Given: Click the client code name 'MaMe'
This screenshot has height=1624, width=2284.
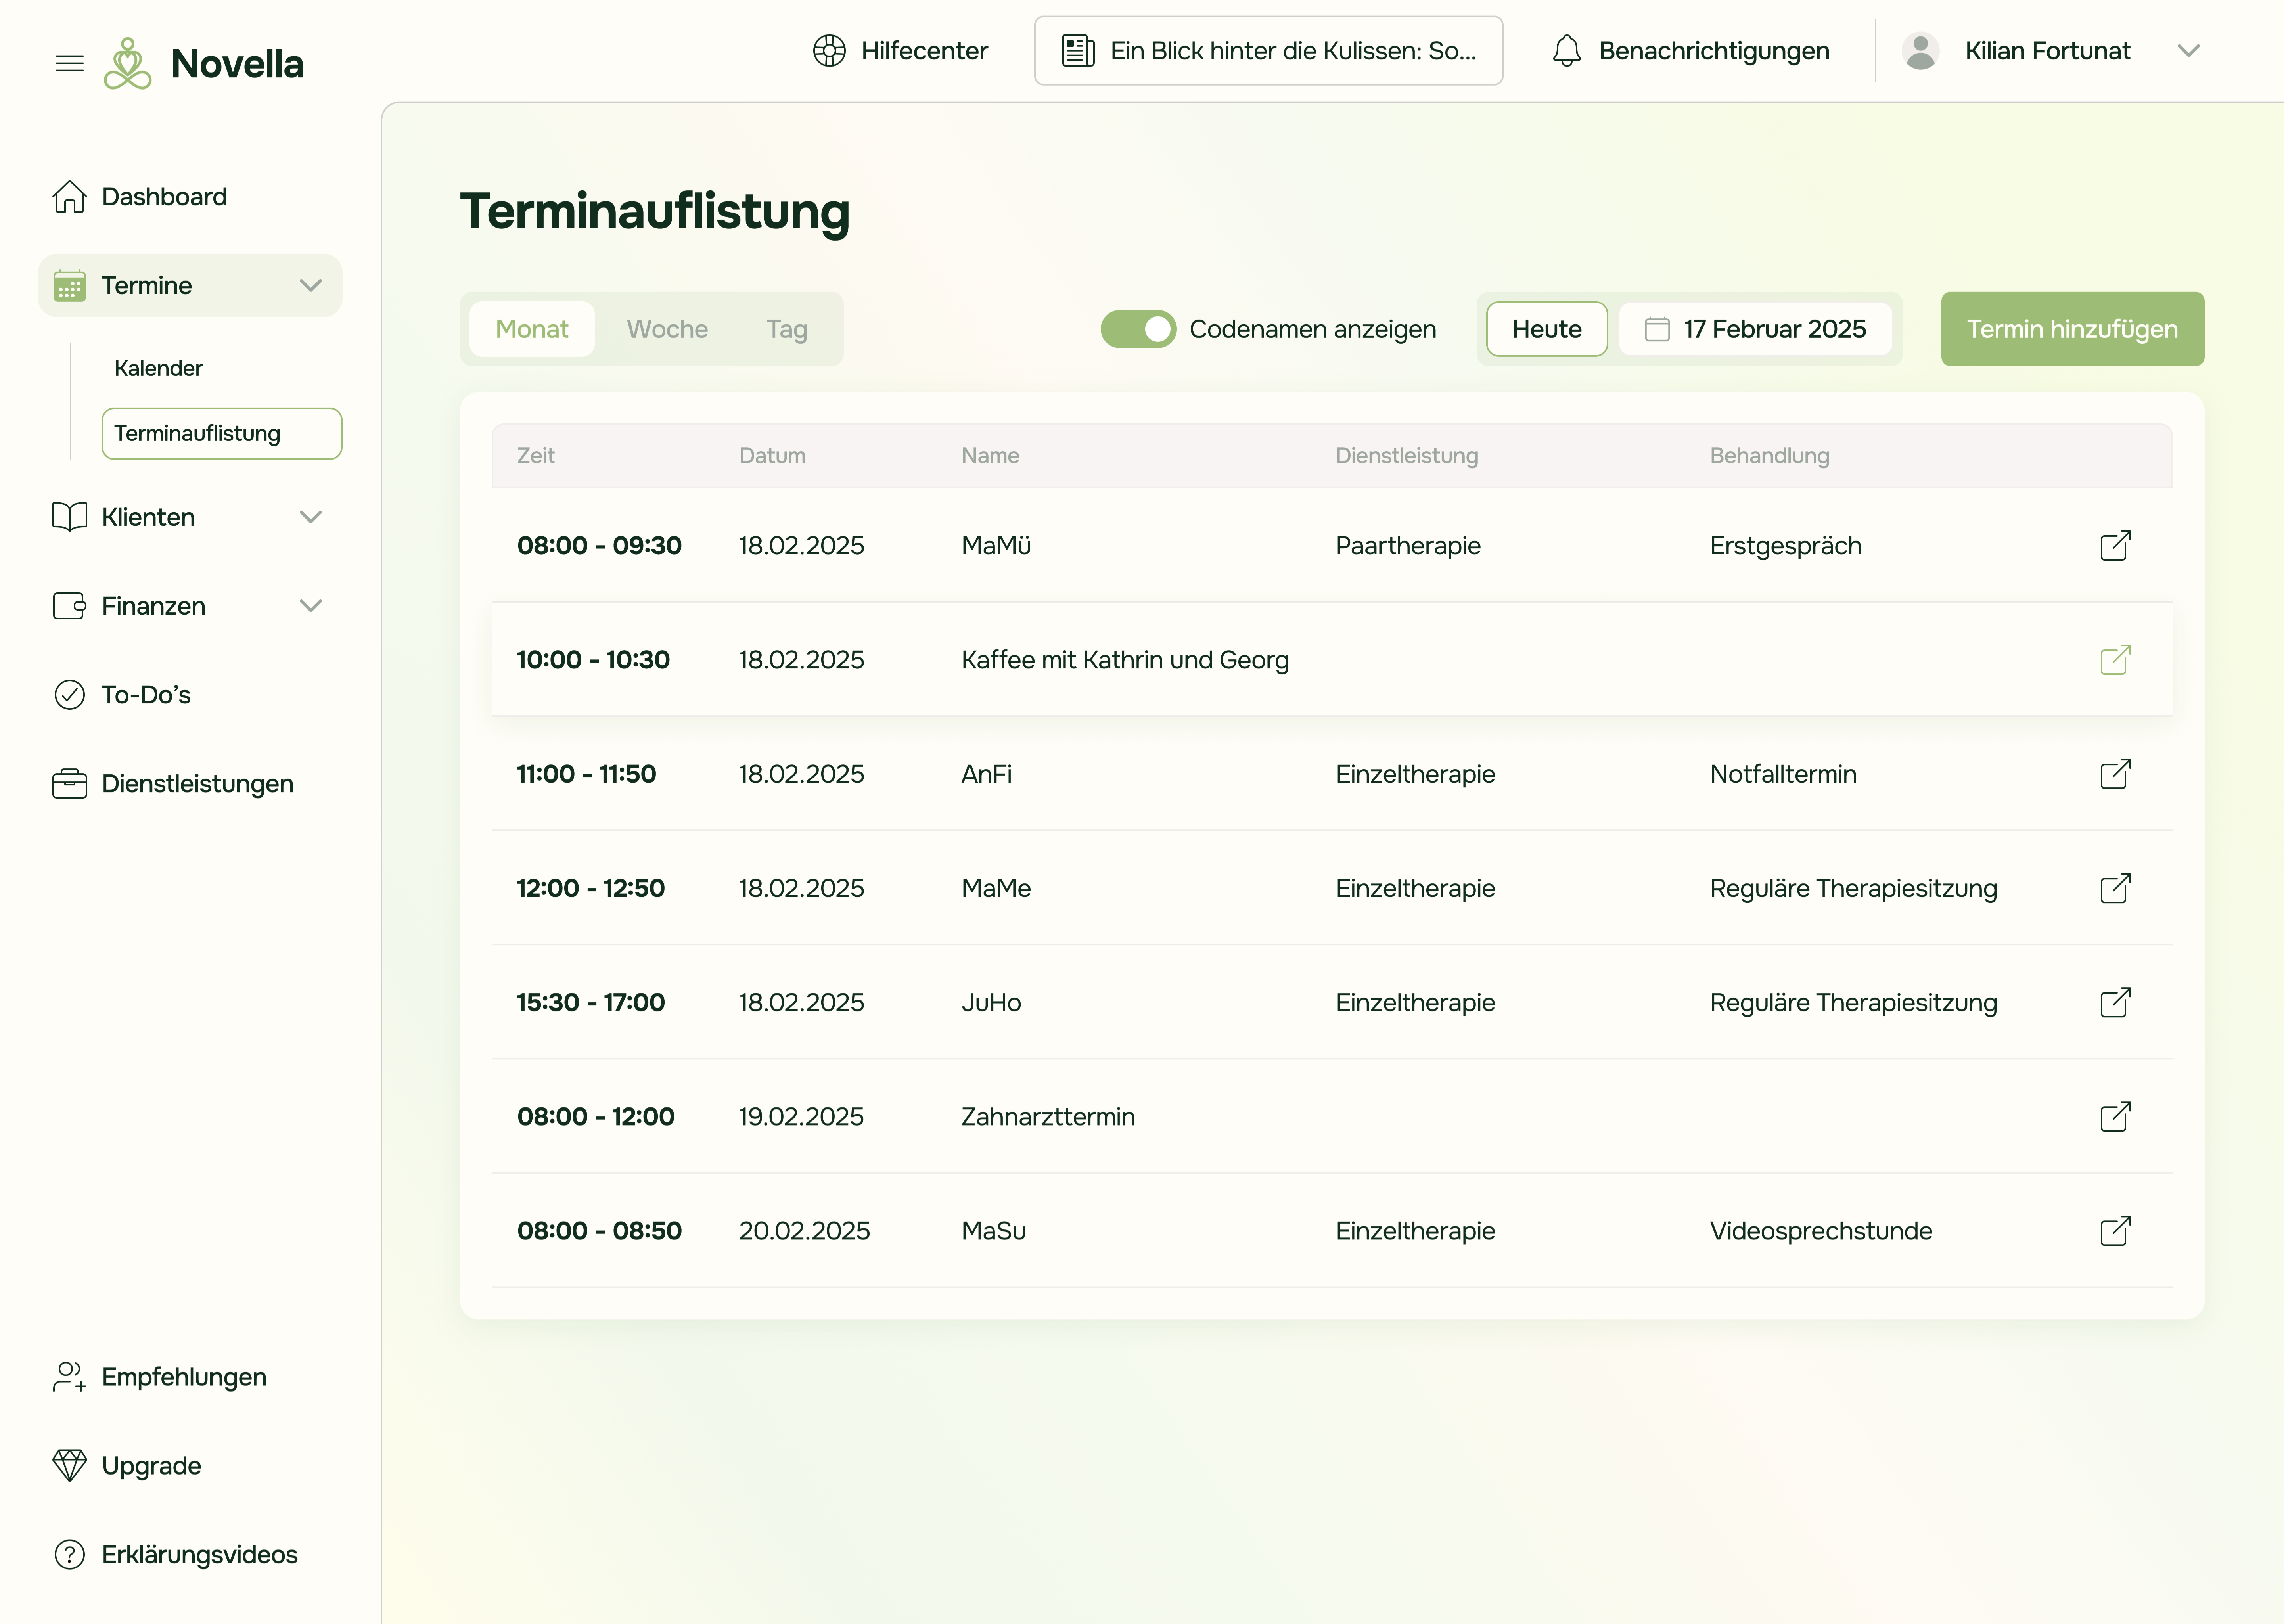Looking at the screenshot, I should [996, 888].
